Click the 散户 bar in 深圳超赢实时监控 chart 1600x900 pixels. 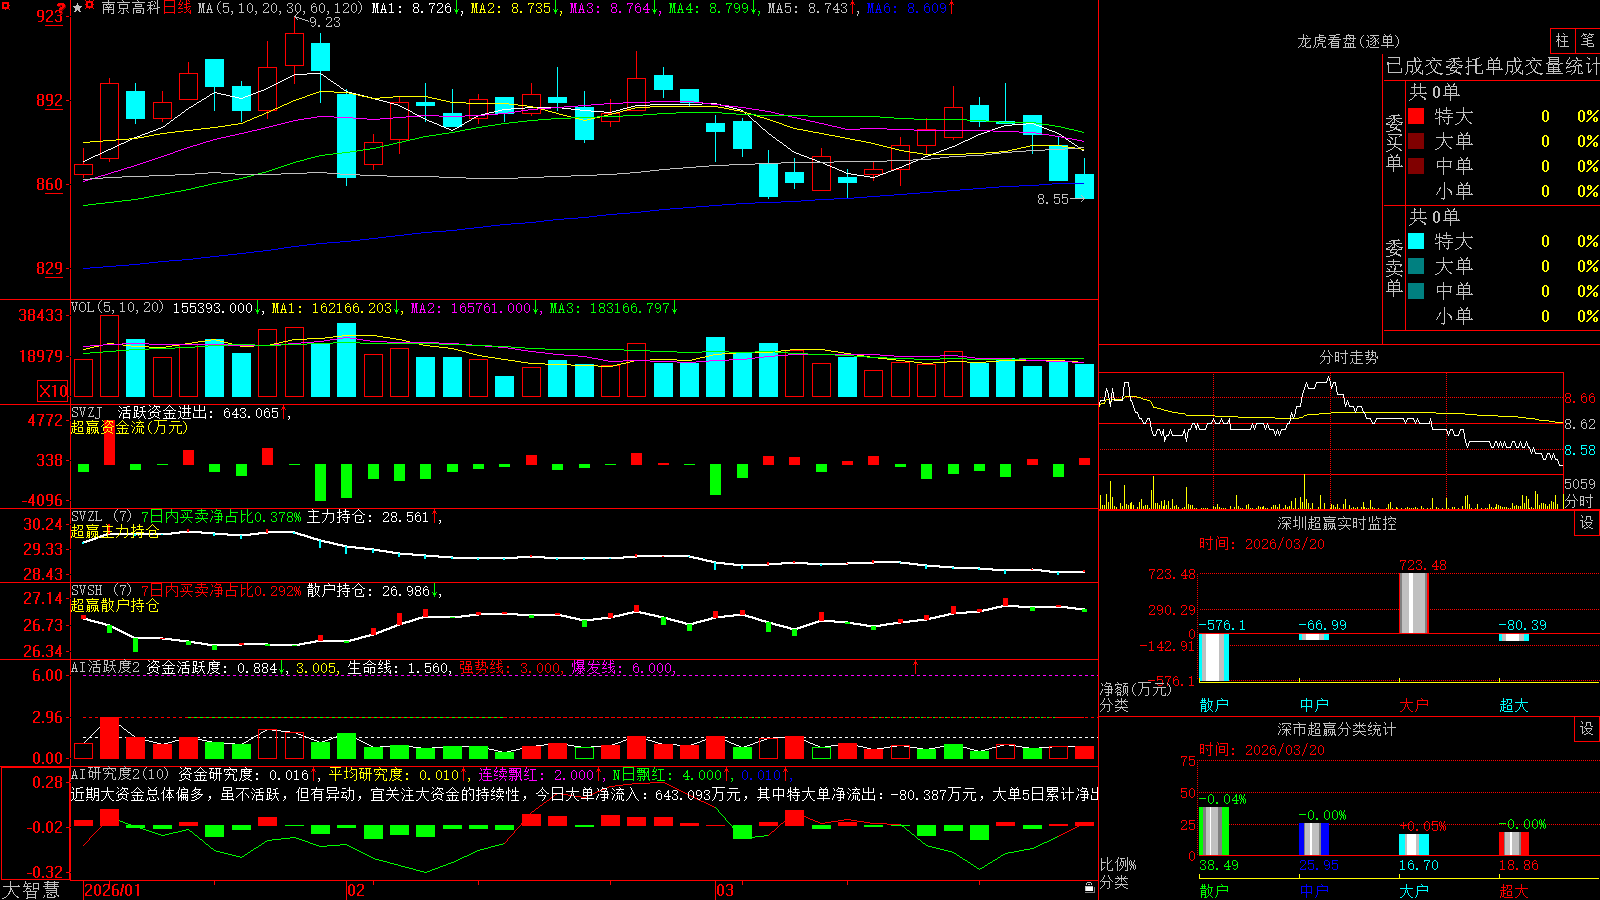click(1214, 657)
